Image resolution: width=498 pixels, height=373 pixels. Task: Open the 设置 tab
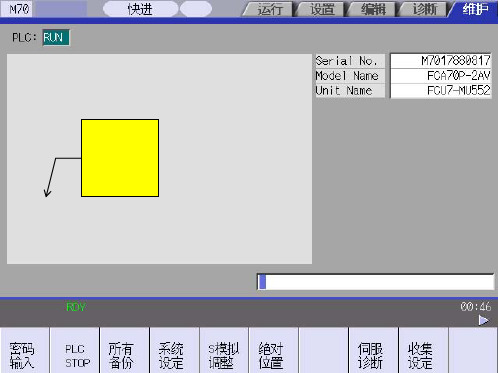(322, 9)
